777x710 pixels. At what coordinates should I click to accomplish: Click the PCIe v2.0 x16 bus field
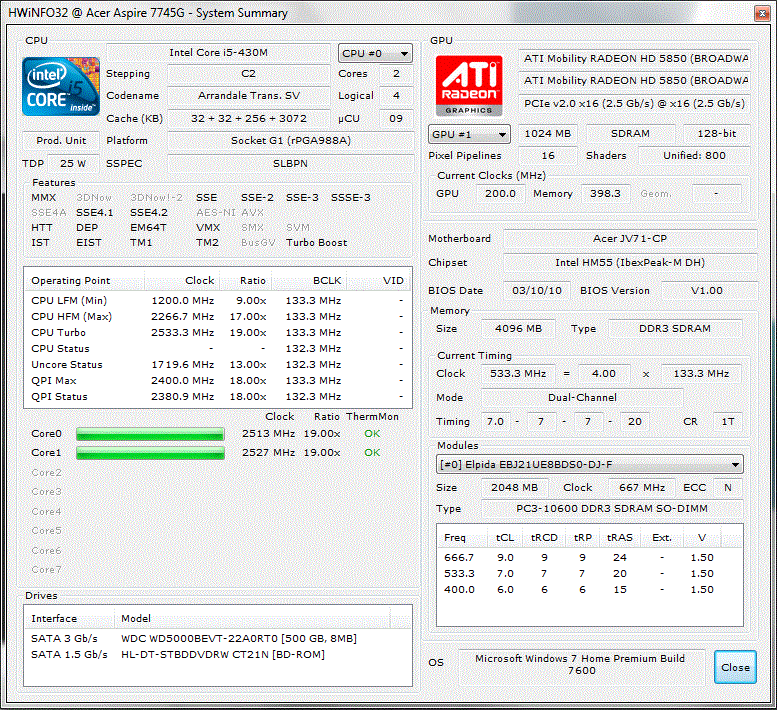[635, 104]
